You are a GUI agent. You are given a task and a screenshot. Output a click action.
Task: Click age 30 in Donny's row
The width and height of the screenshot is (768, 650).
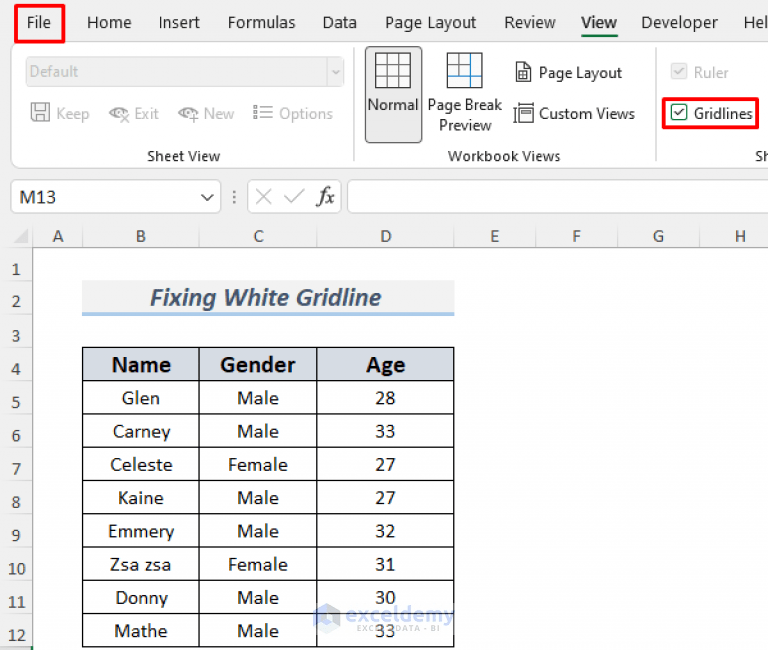pos(385,598)
